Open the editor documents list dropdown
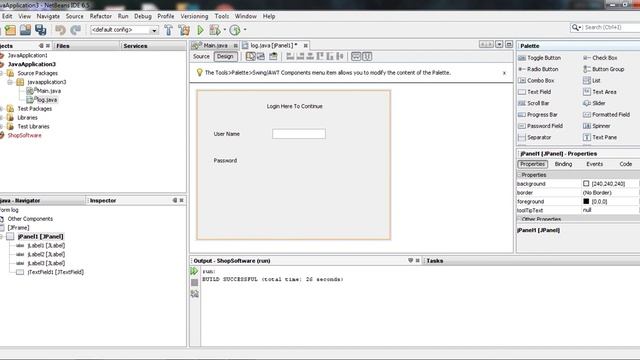 (499, 44)
